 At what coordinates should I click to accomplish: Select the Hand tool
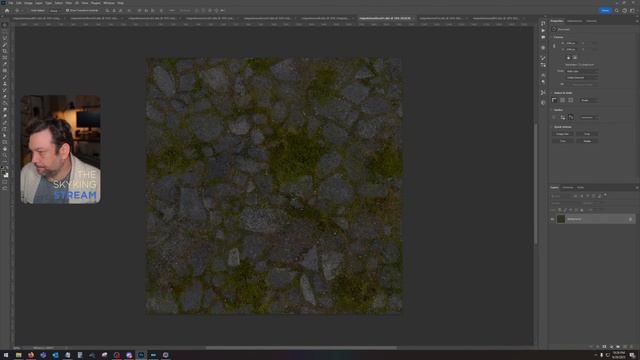[5, 149]
